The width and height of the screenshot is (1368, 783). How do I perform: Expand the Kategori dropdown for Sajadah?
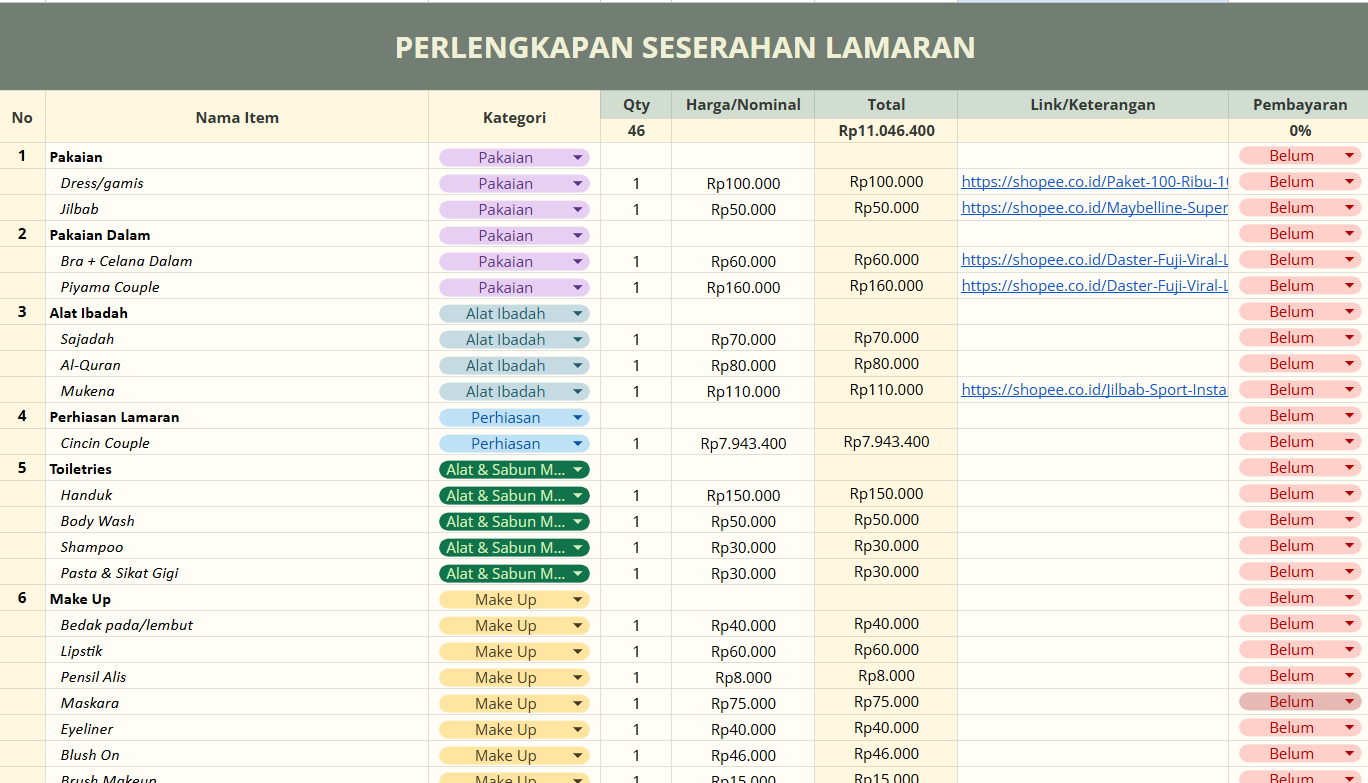click(x=577, y=340)
